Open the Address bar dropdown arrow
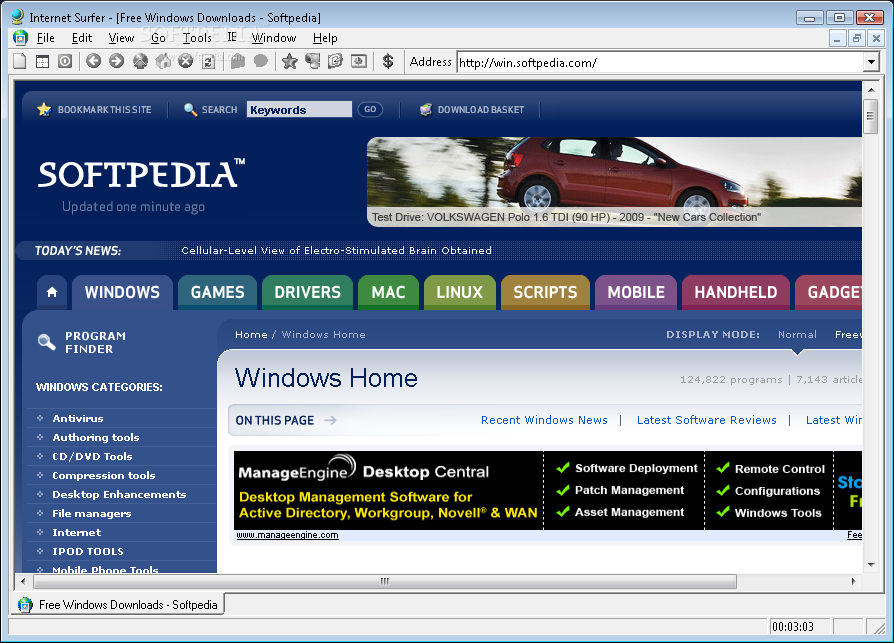 tap(871, 62)
